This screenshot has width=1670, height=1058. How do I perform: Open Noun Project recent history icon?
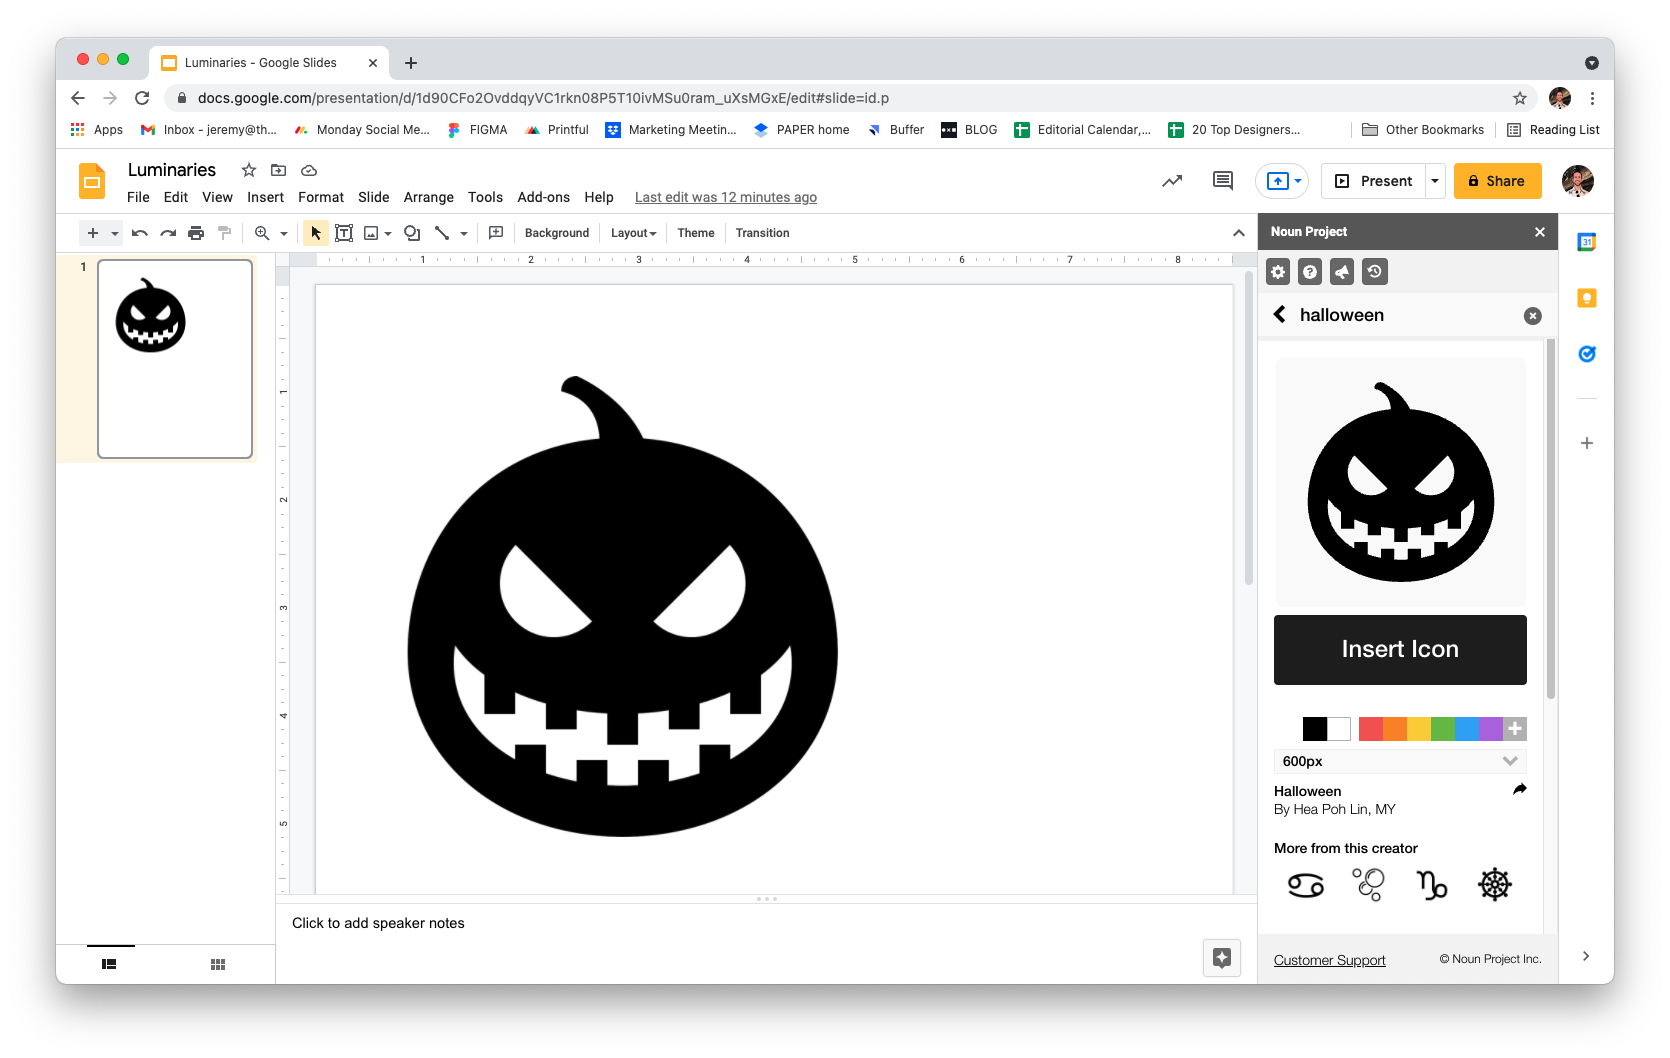click(1375, 272)
